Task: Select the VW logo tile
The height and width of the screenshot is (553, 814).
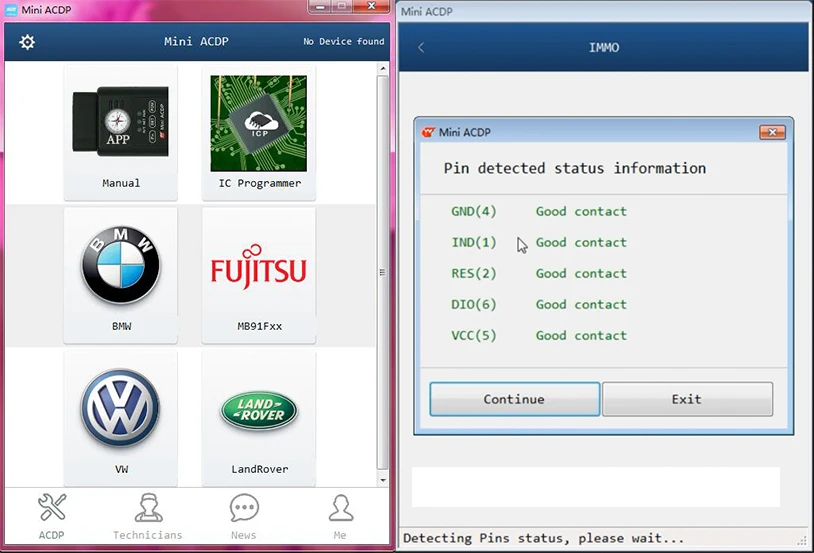Action: (x=120, y=419)
